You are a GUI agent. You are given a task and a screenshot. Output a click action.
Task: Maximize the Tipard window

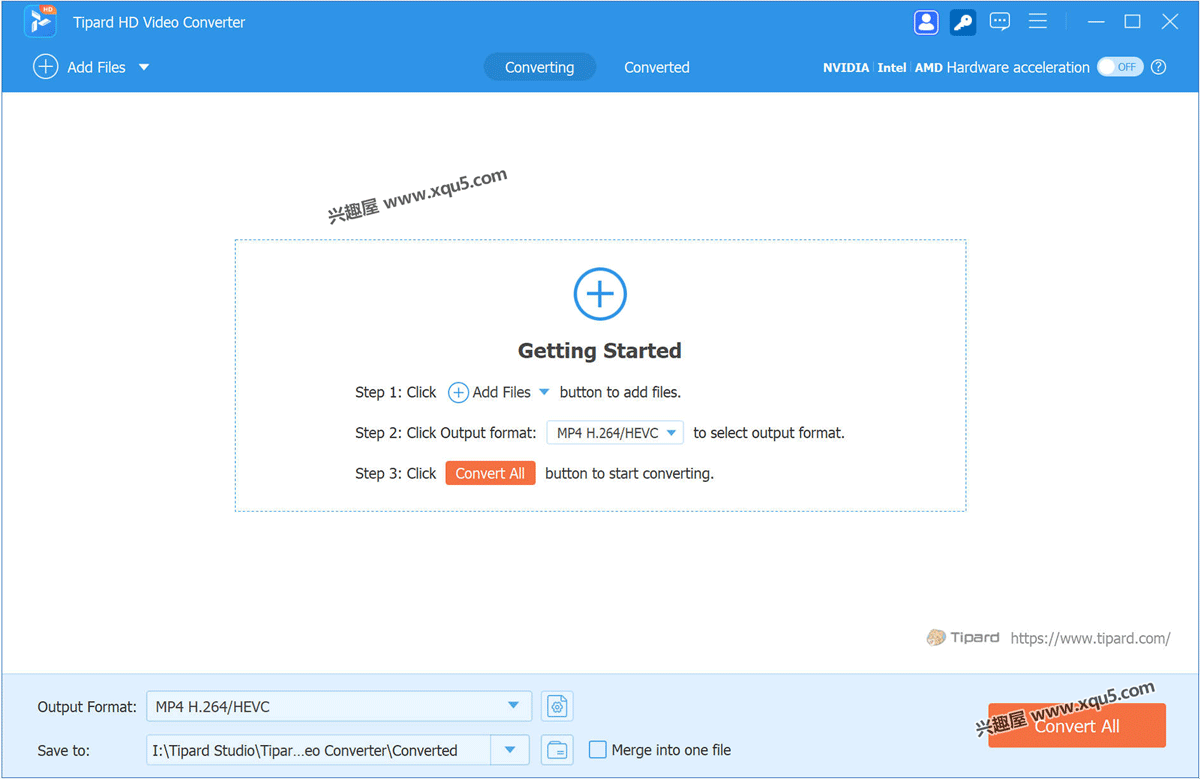[1132, 22]
